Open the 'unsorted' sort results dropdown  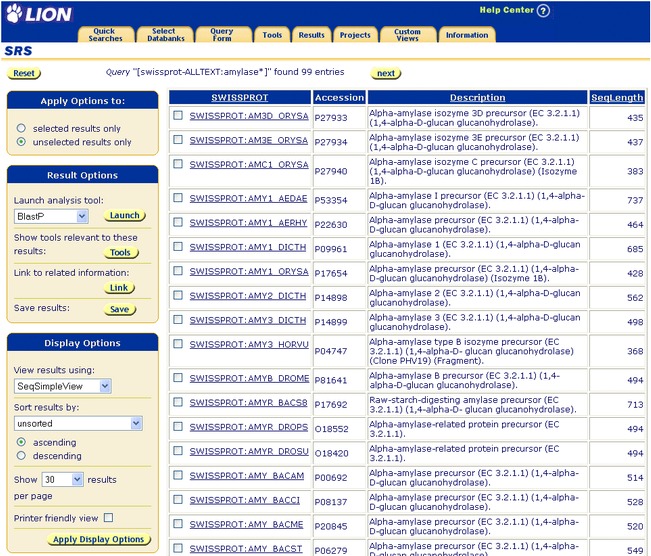coord(78,424)
